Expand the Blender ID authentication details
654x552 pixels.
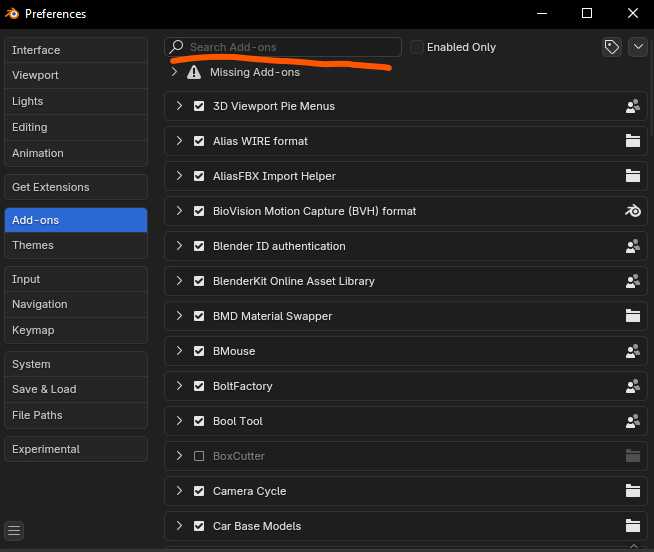179,246
